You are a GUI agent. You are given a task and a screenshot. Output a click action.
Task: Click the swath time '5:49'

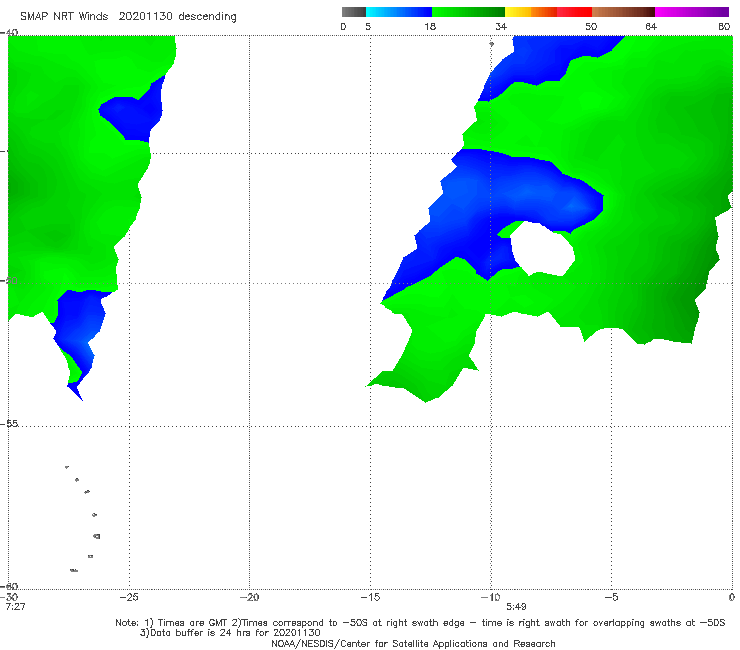(516, 606)
